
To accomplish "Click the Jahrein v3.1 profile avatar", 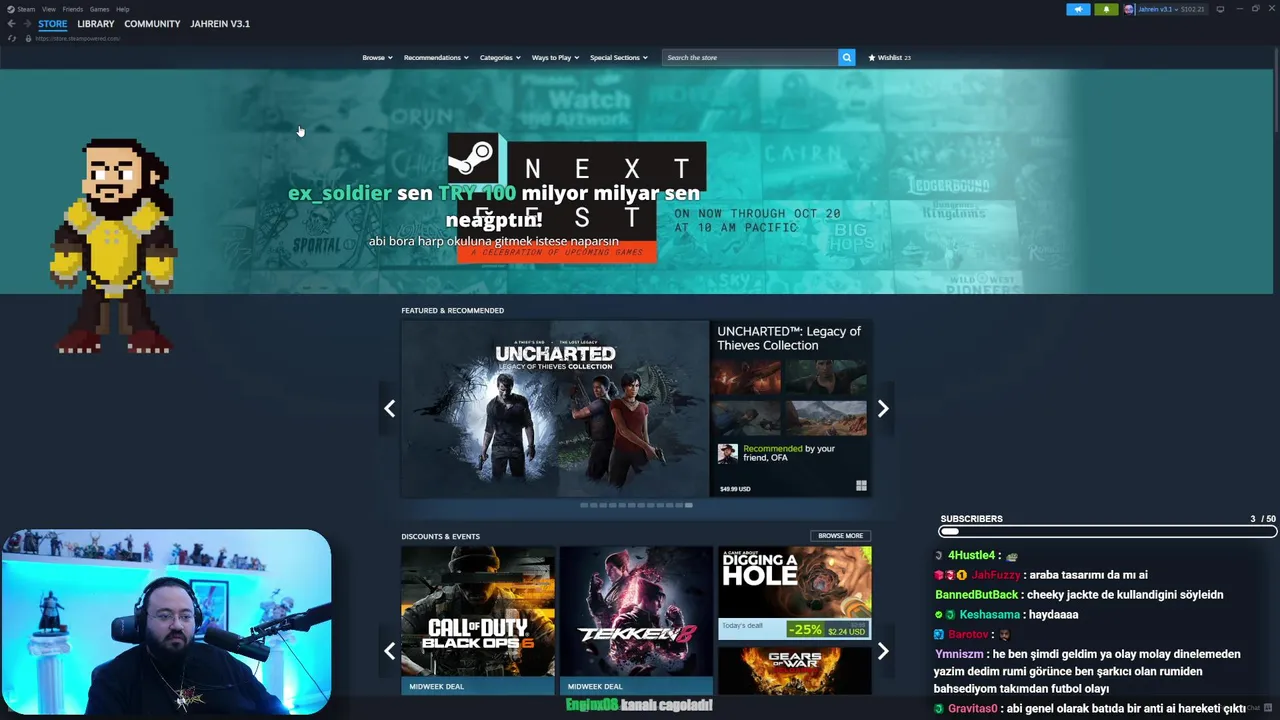I will (1129, 9).
